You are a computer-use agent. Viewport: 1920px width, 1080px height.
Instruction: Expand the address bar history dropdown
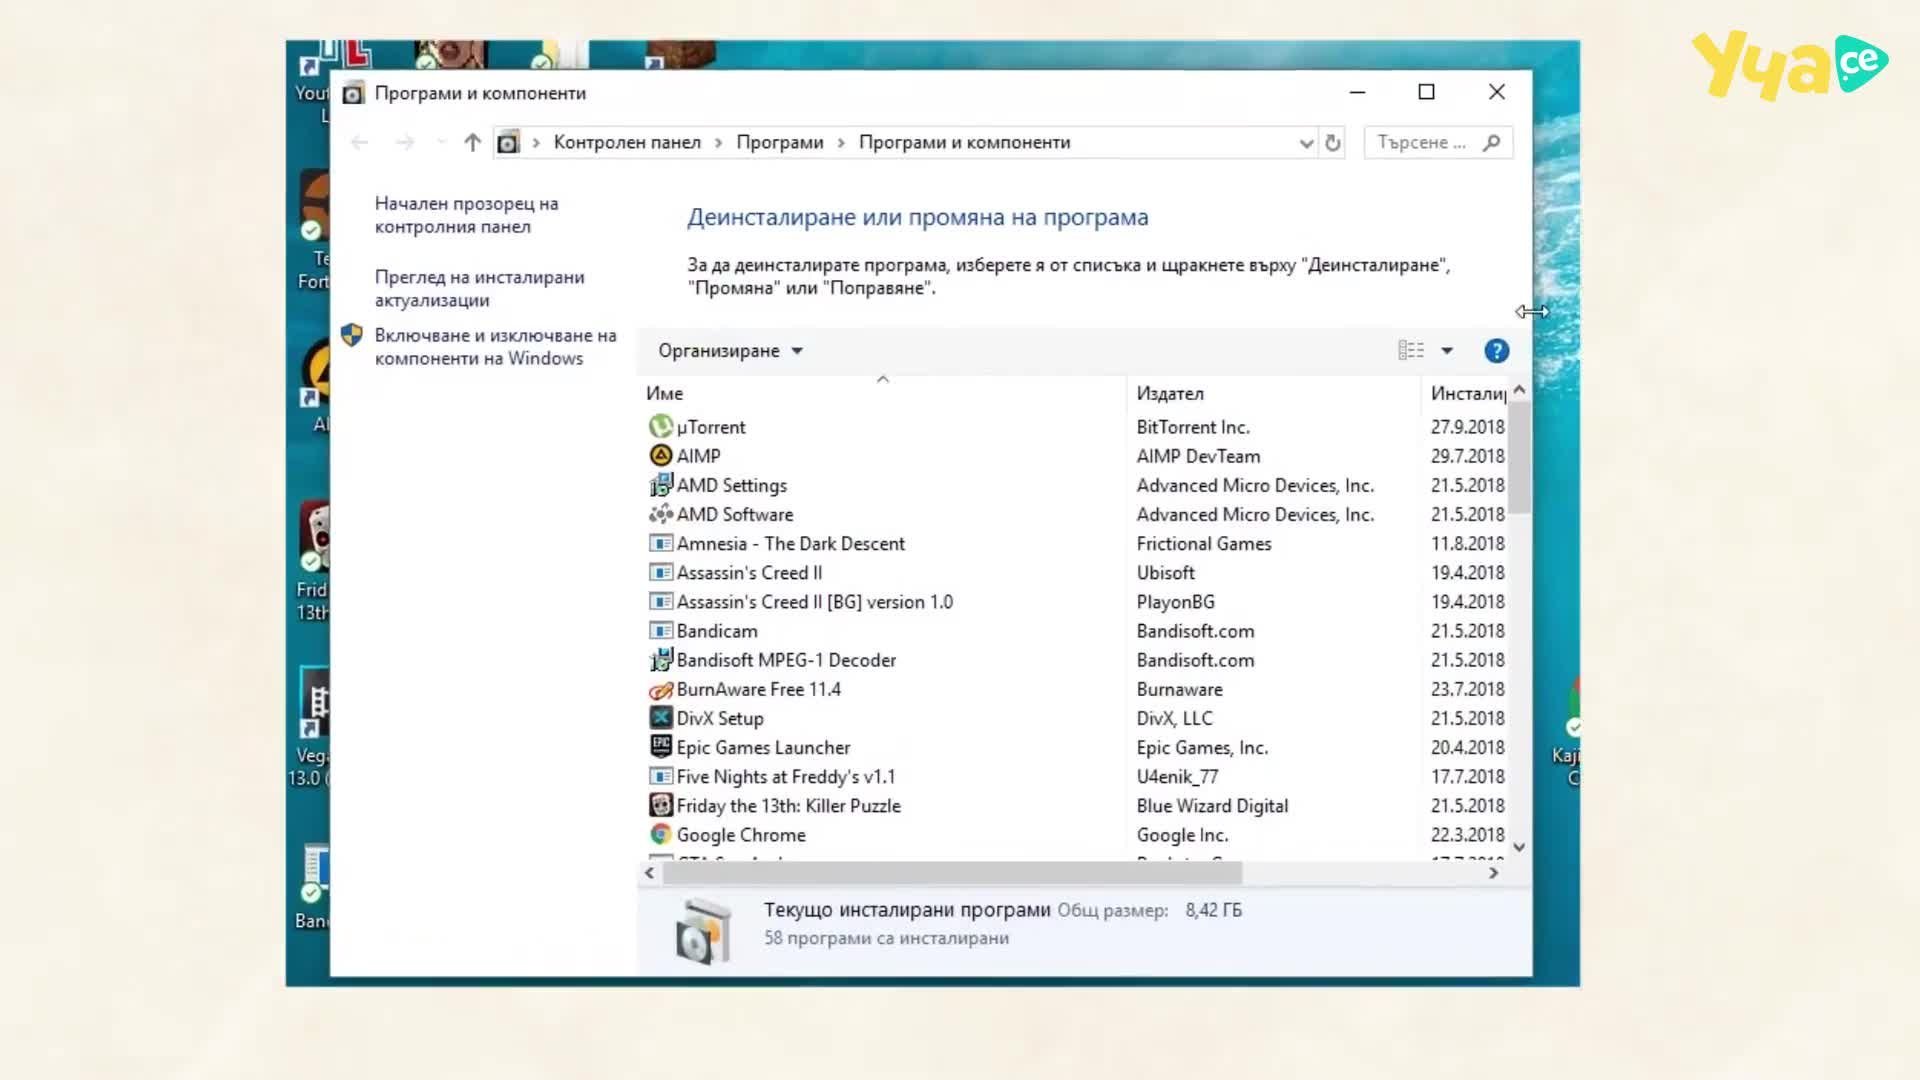click(1305, 143)
